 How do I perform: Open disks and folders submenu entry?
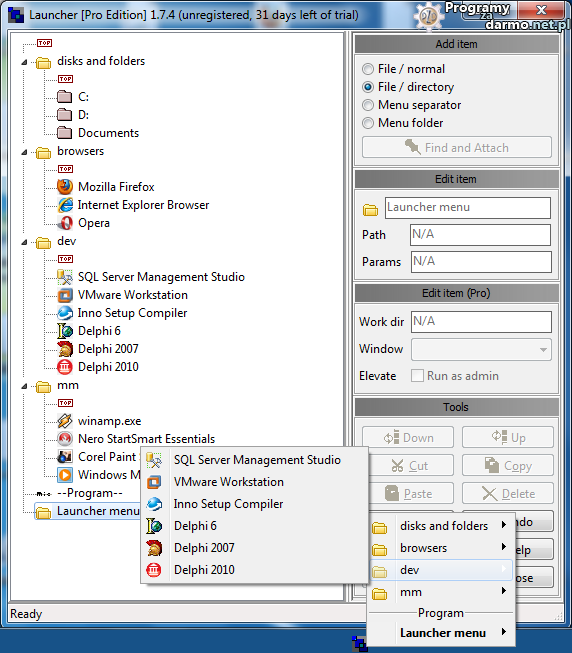(x=442, y=526)
